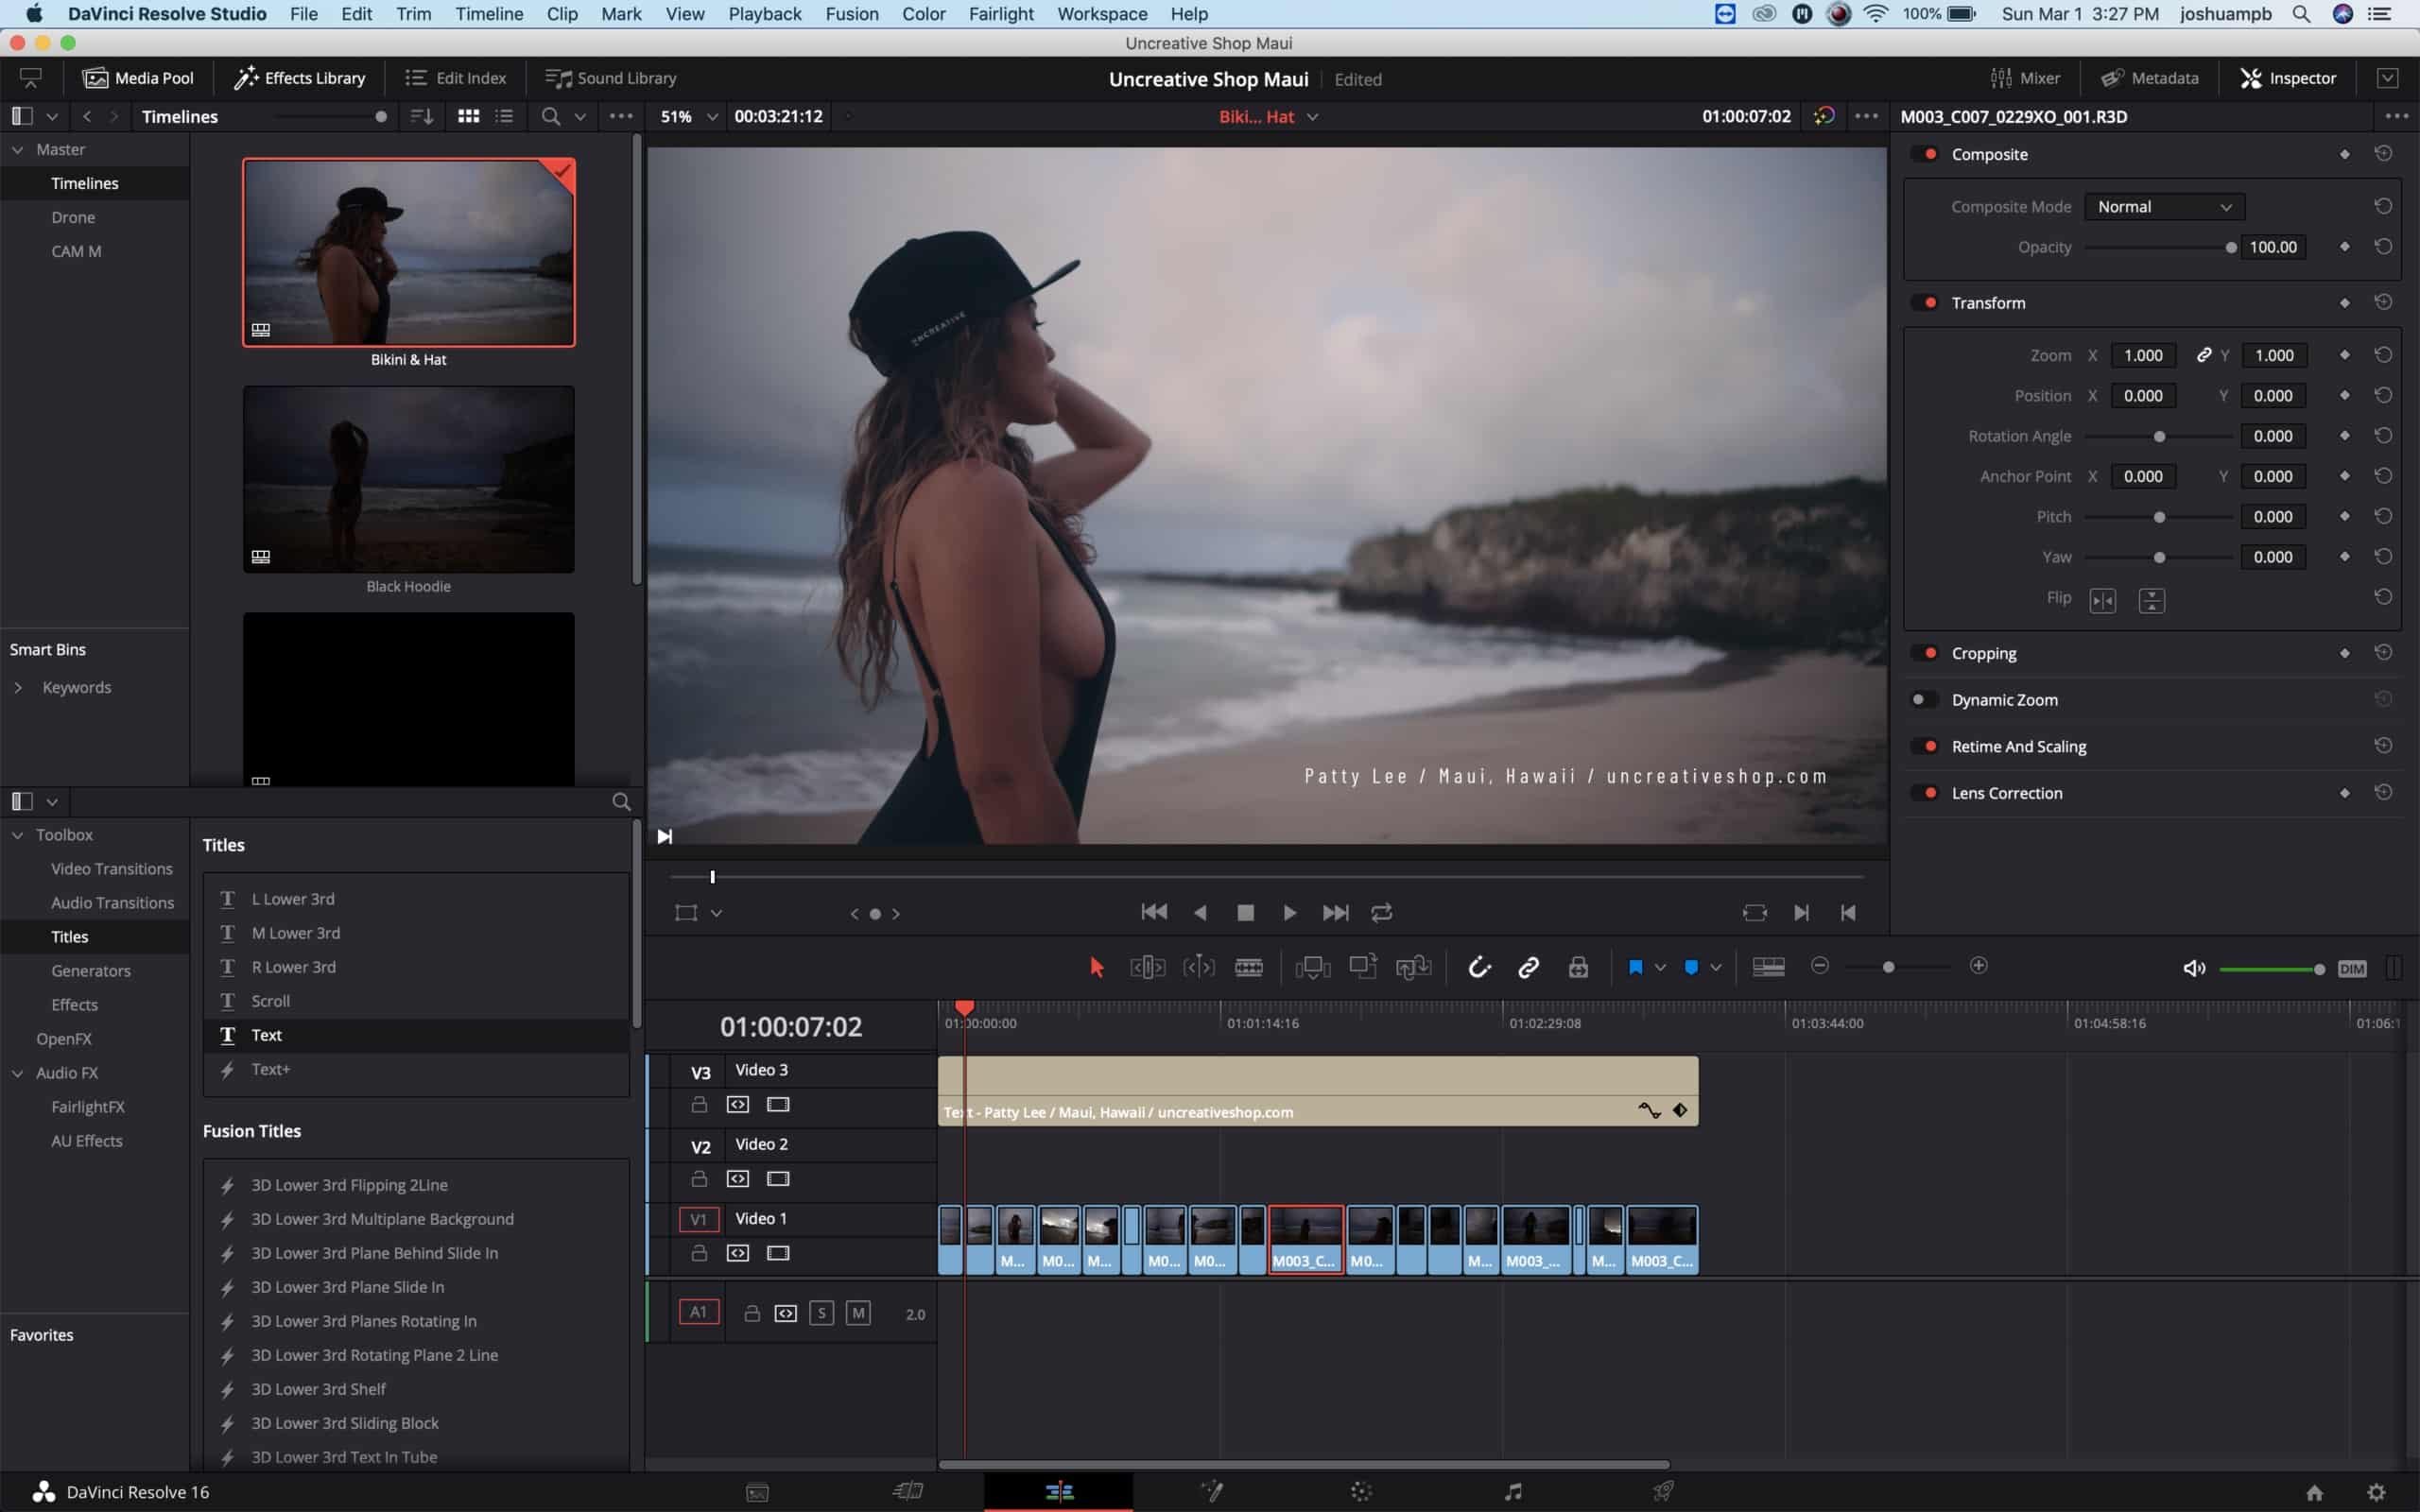Open the Mark menu
Image resolution: width=2420 pixels, height=1512 pixels.
621,14
